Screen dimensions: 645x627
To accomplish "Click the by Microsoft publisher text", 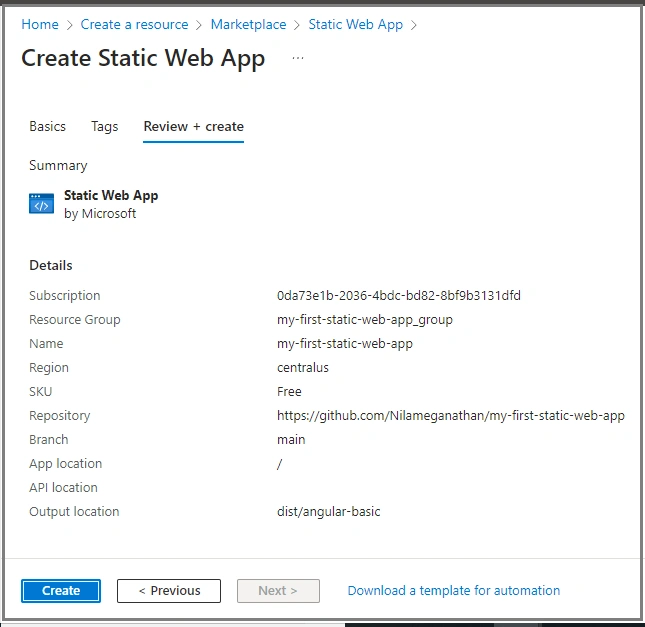I will click(x=100, y=214).
